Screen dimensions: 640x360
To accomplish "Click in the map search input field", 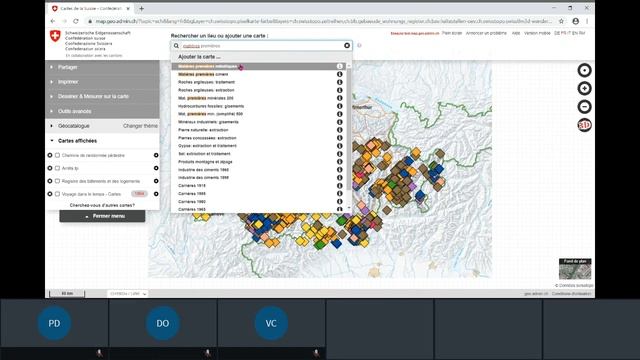I will click(x=261, y=46).
